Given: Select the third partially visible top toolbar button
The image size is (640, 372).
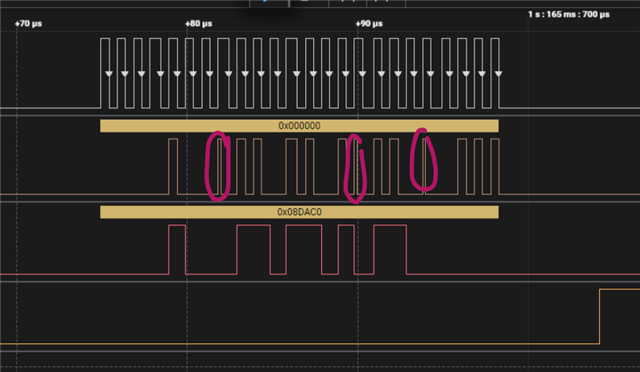Looking at the screenshot, I should point(347,3).
